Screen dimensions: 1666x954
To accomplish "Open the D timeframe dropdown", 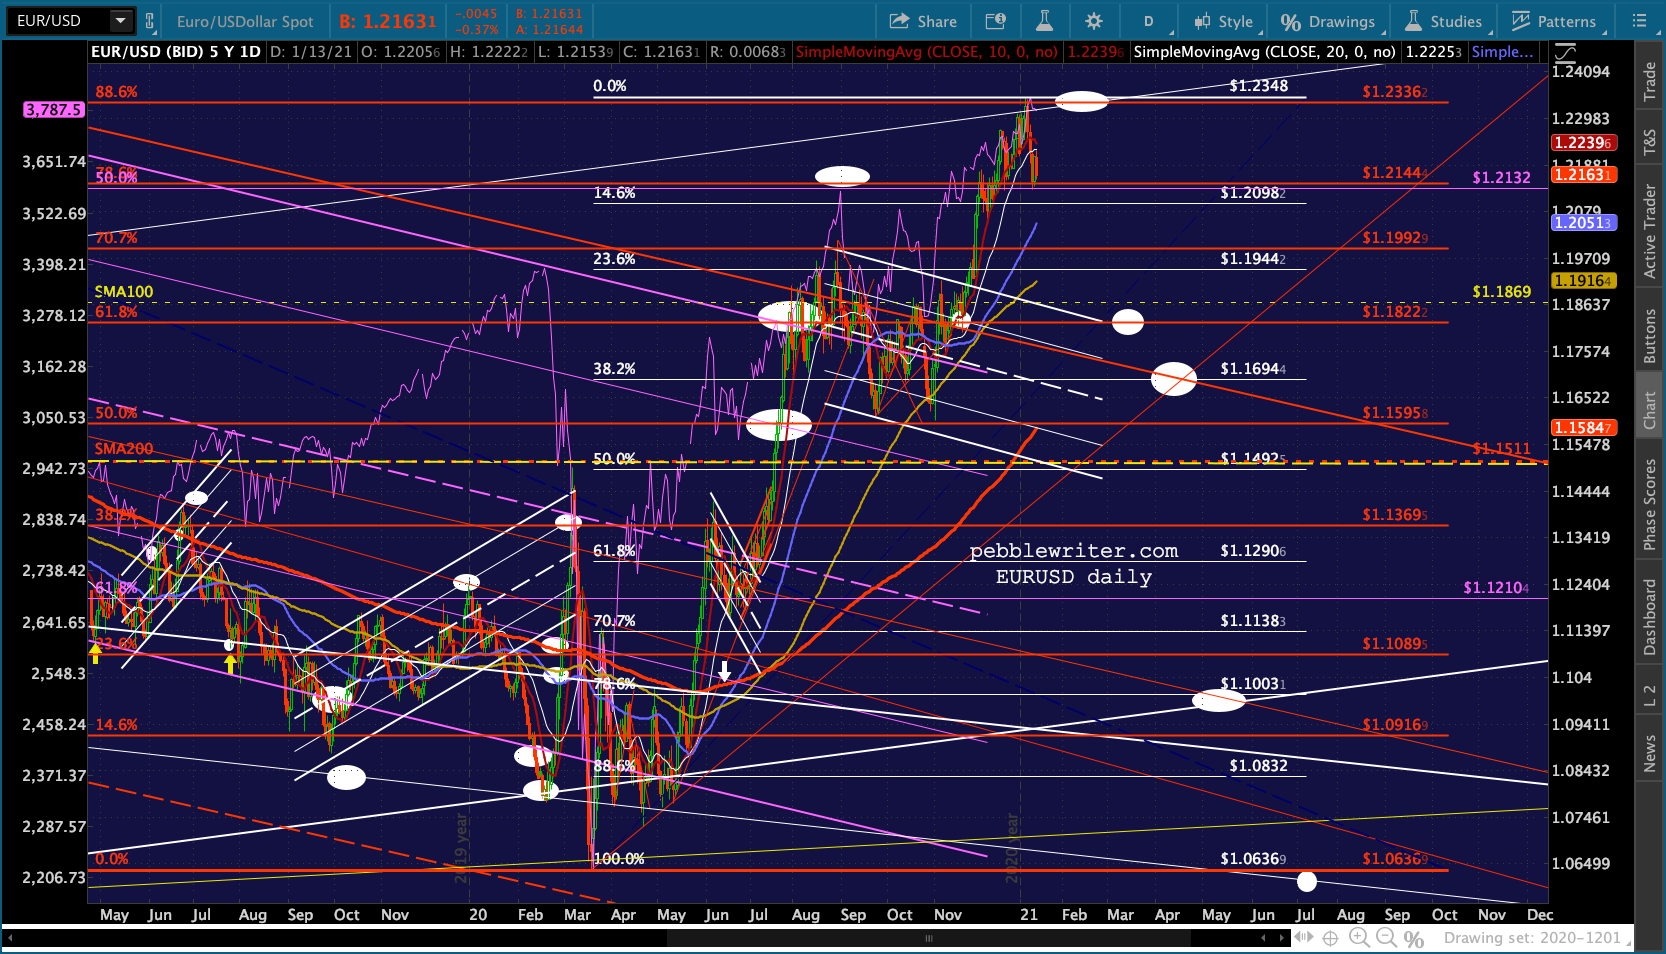I will click(x=1148, y=21).
